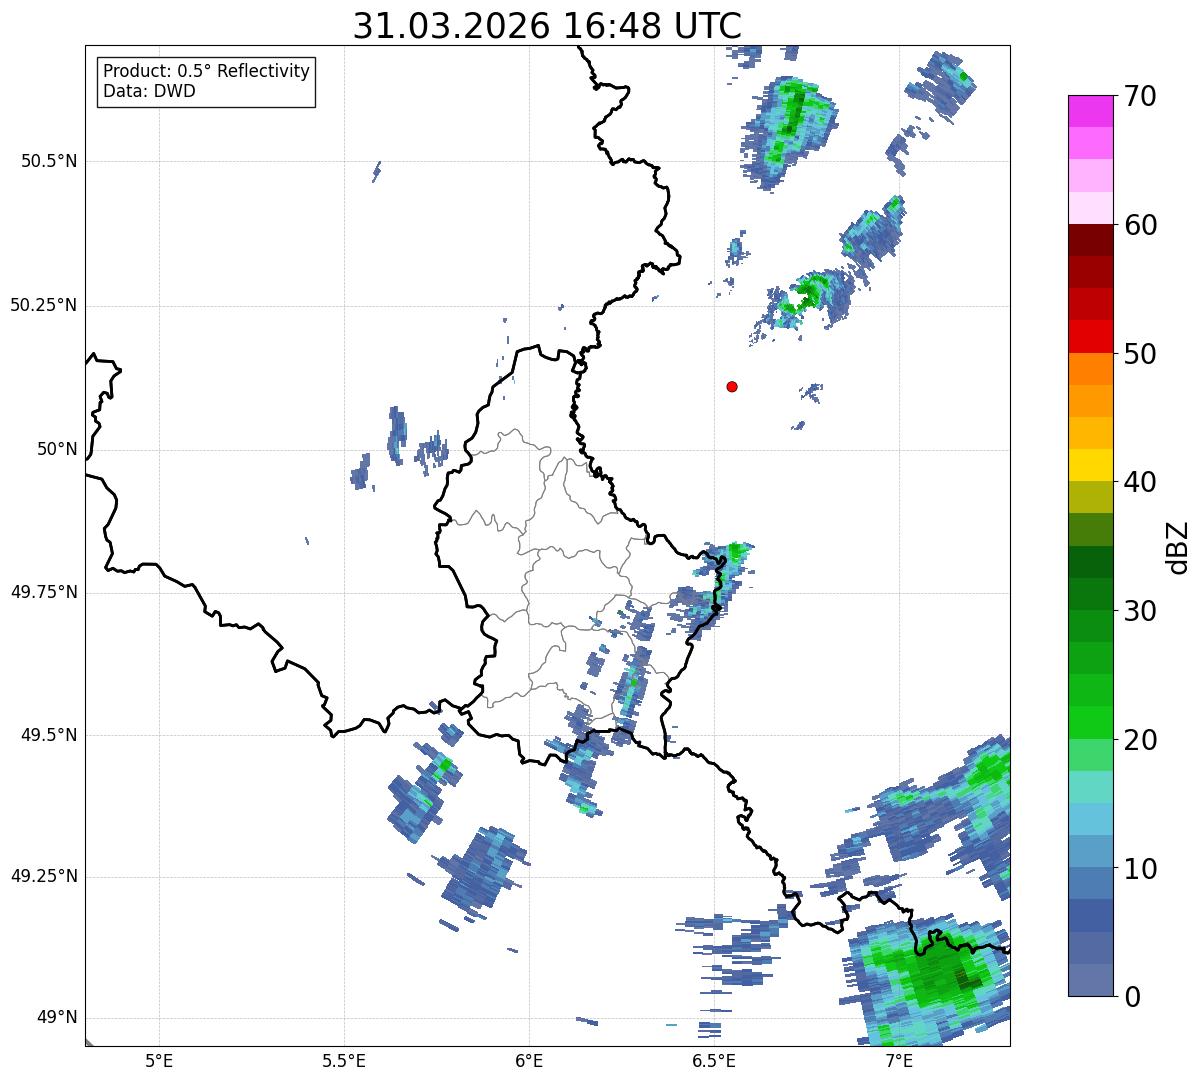Click the red radar site marker dot
Viewport: 1202px width, 1081px height.
(732, 386)
